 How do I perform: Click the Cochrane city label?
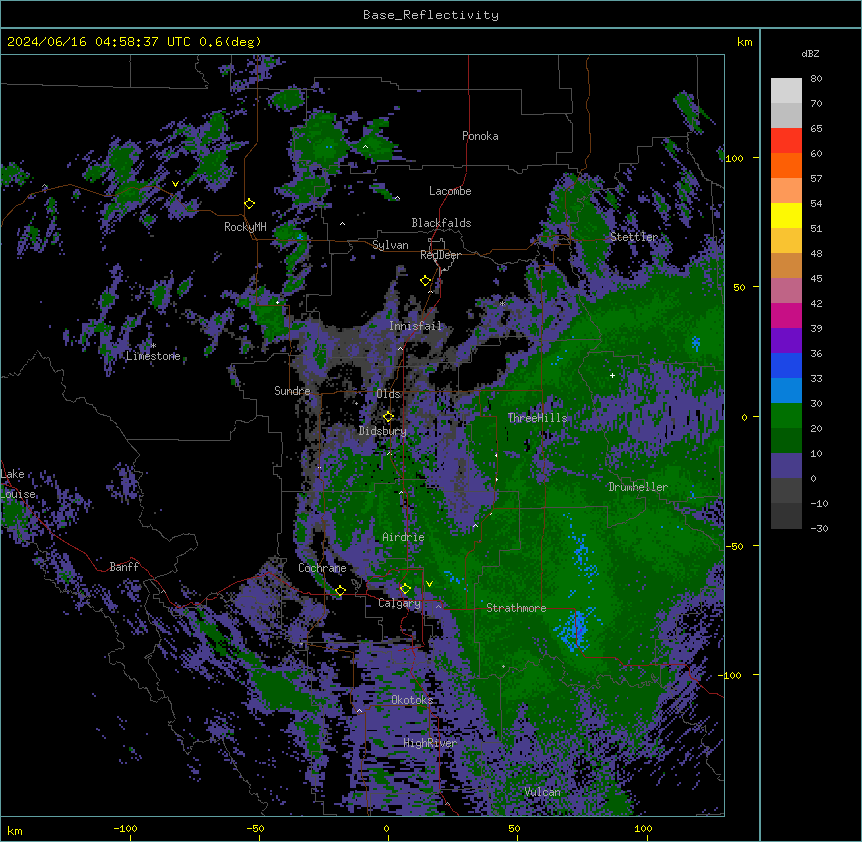tap(322, 568)
